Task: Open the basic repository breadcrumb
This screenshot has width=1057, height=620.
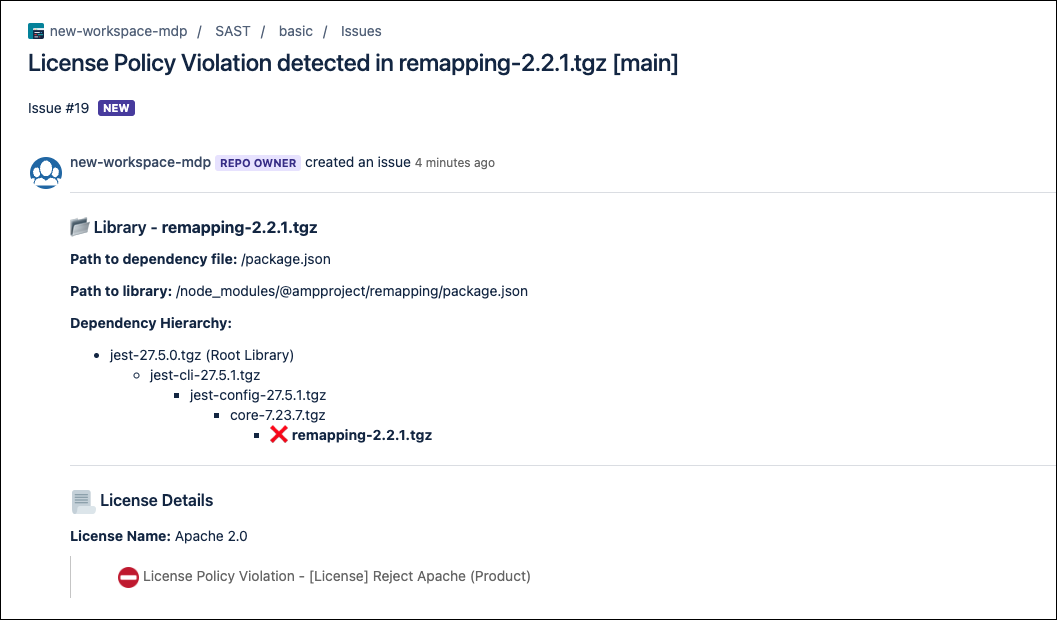Action: (x=295, y=31)
